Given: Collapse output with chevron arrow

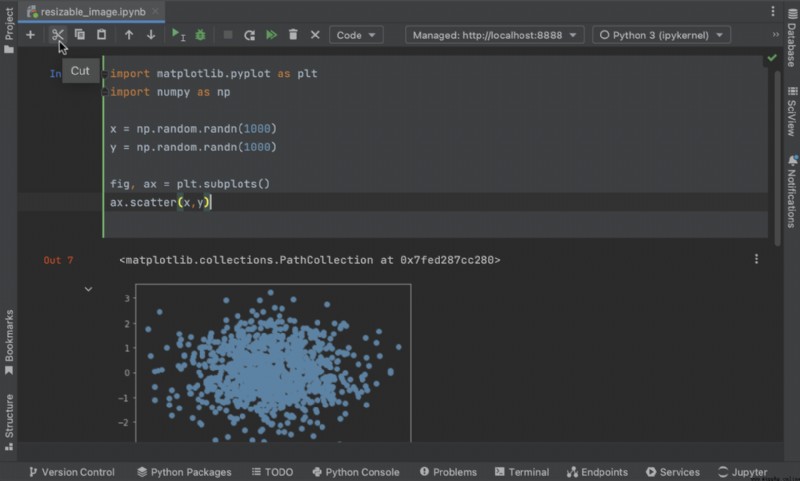Looking at the screenshot, I should click(x=88, y=289).
